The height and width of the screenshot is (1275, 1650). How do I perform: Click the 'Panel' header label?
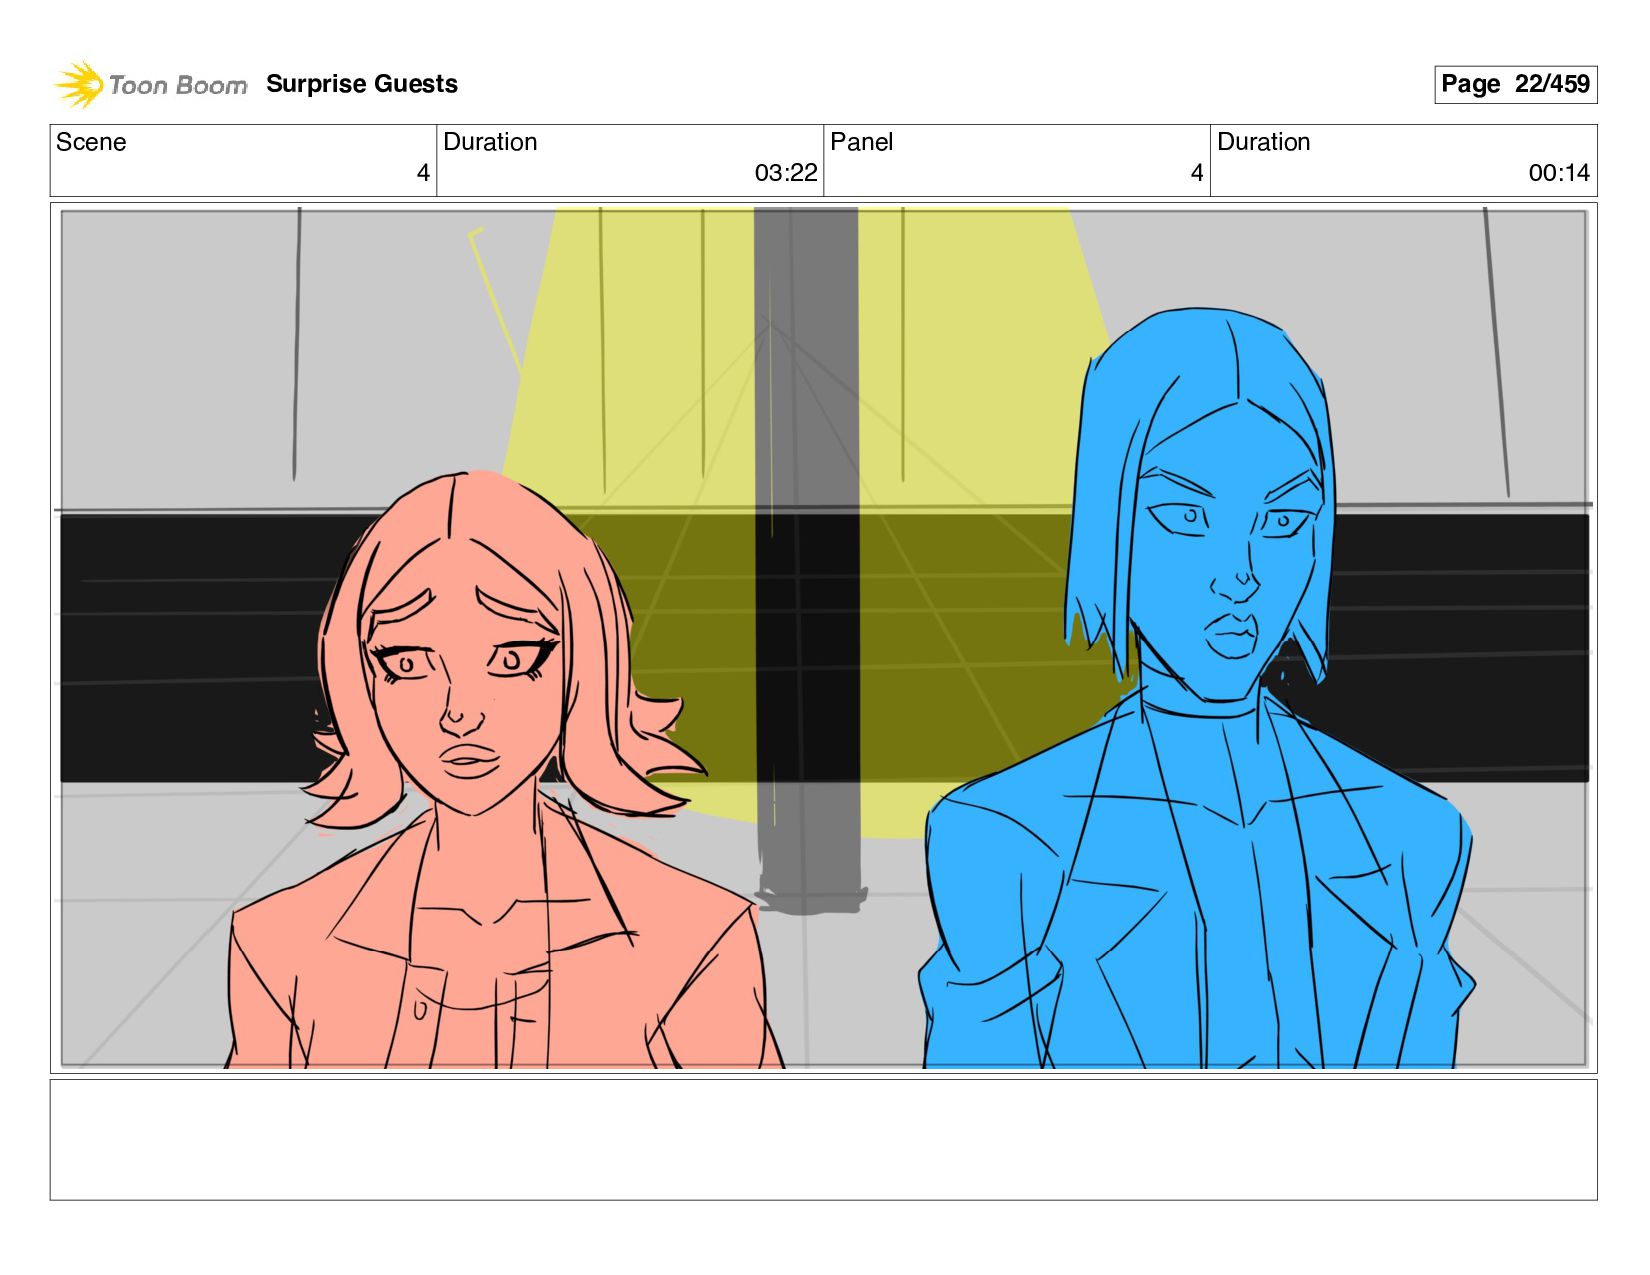(861, 142)
